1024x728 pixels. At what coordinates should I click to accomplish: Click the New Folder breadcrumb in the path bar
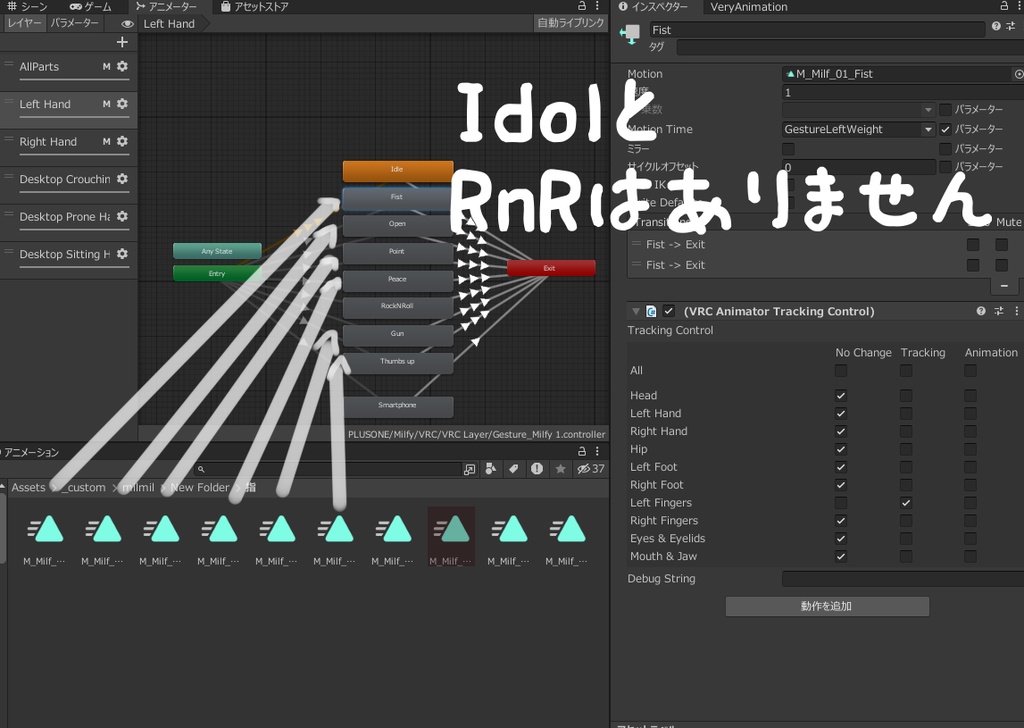pos(199,488)
